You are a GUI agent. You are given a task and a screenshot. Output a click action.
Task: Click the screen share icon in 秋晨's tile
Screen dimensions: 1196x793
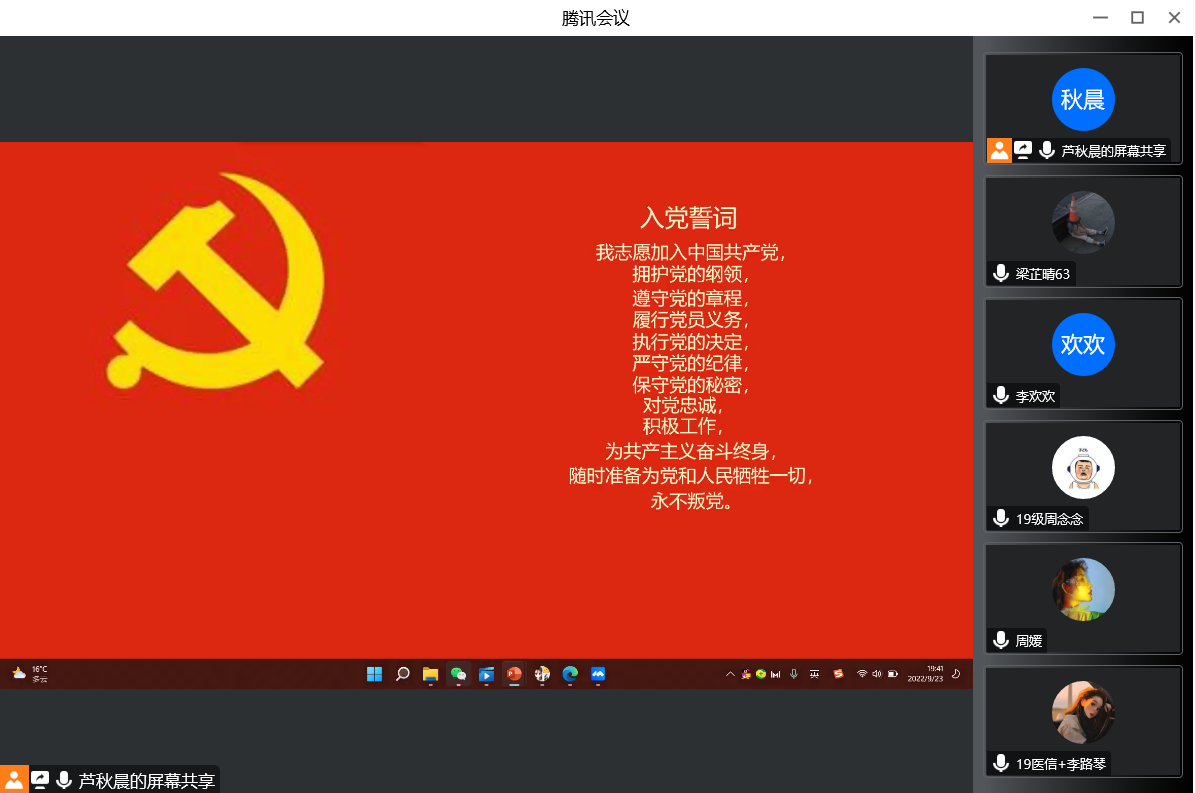(1024, 150)
